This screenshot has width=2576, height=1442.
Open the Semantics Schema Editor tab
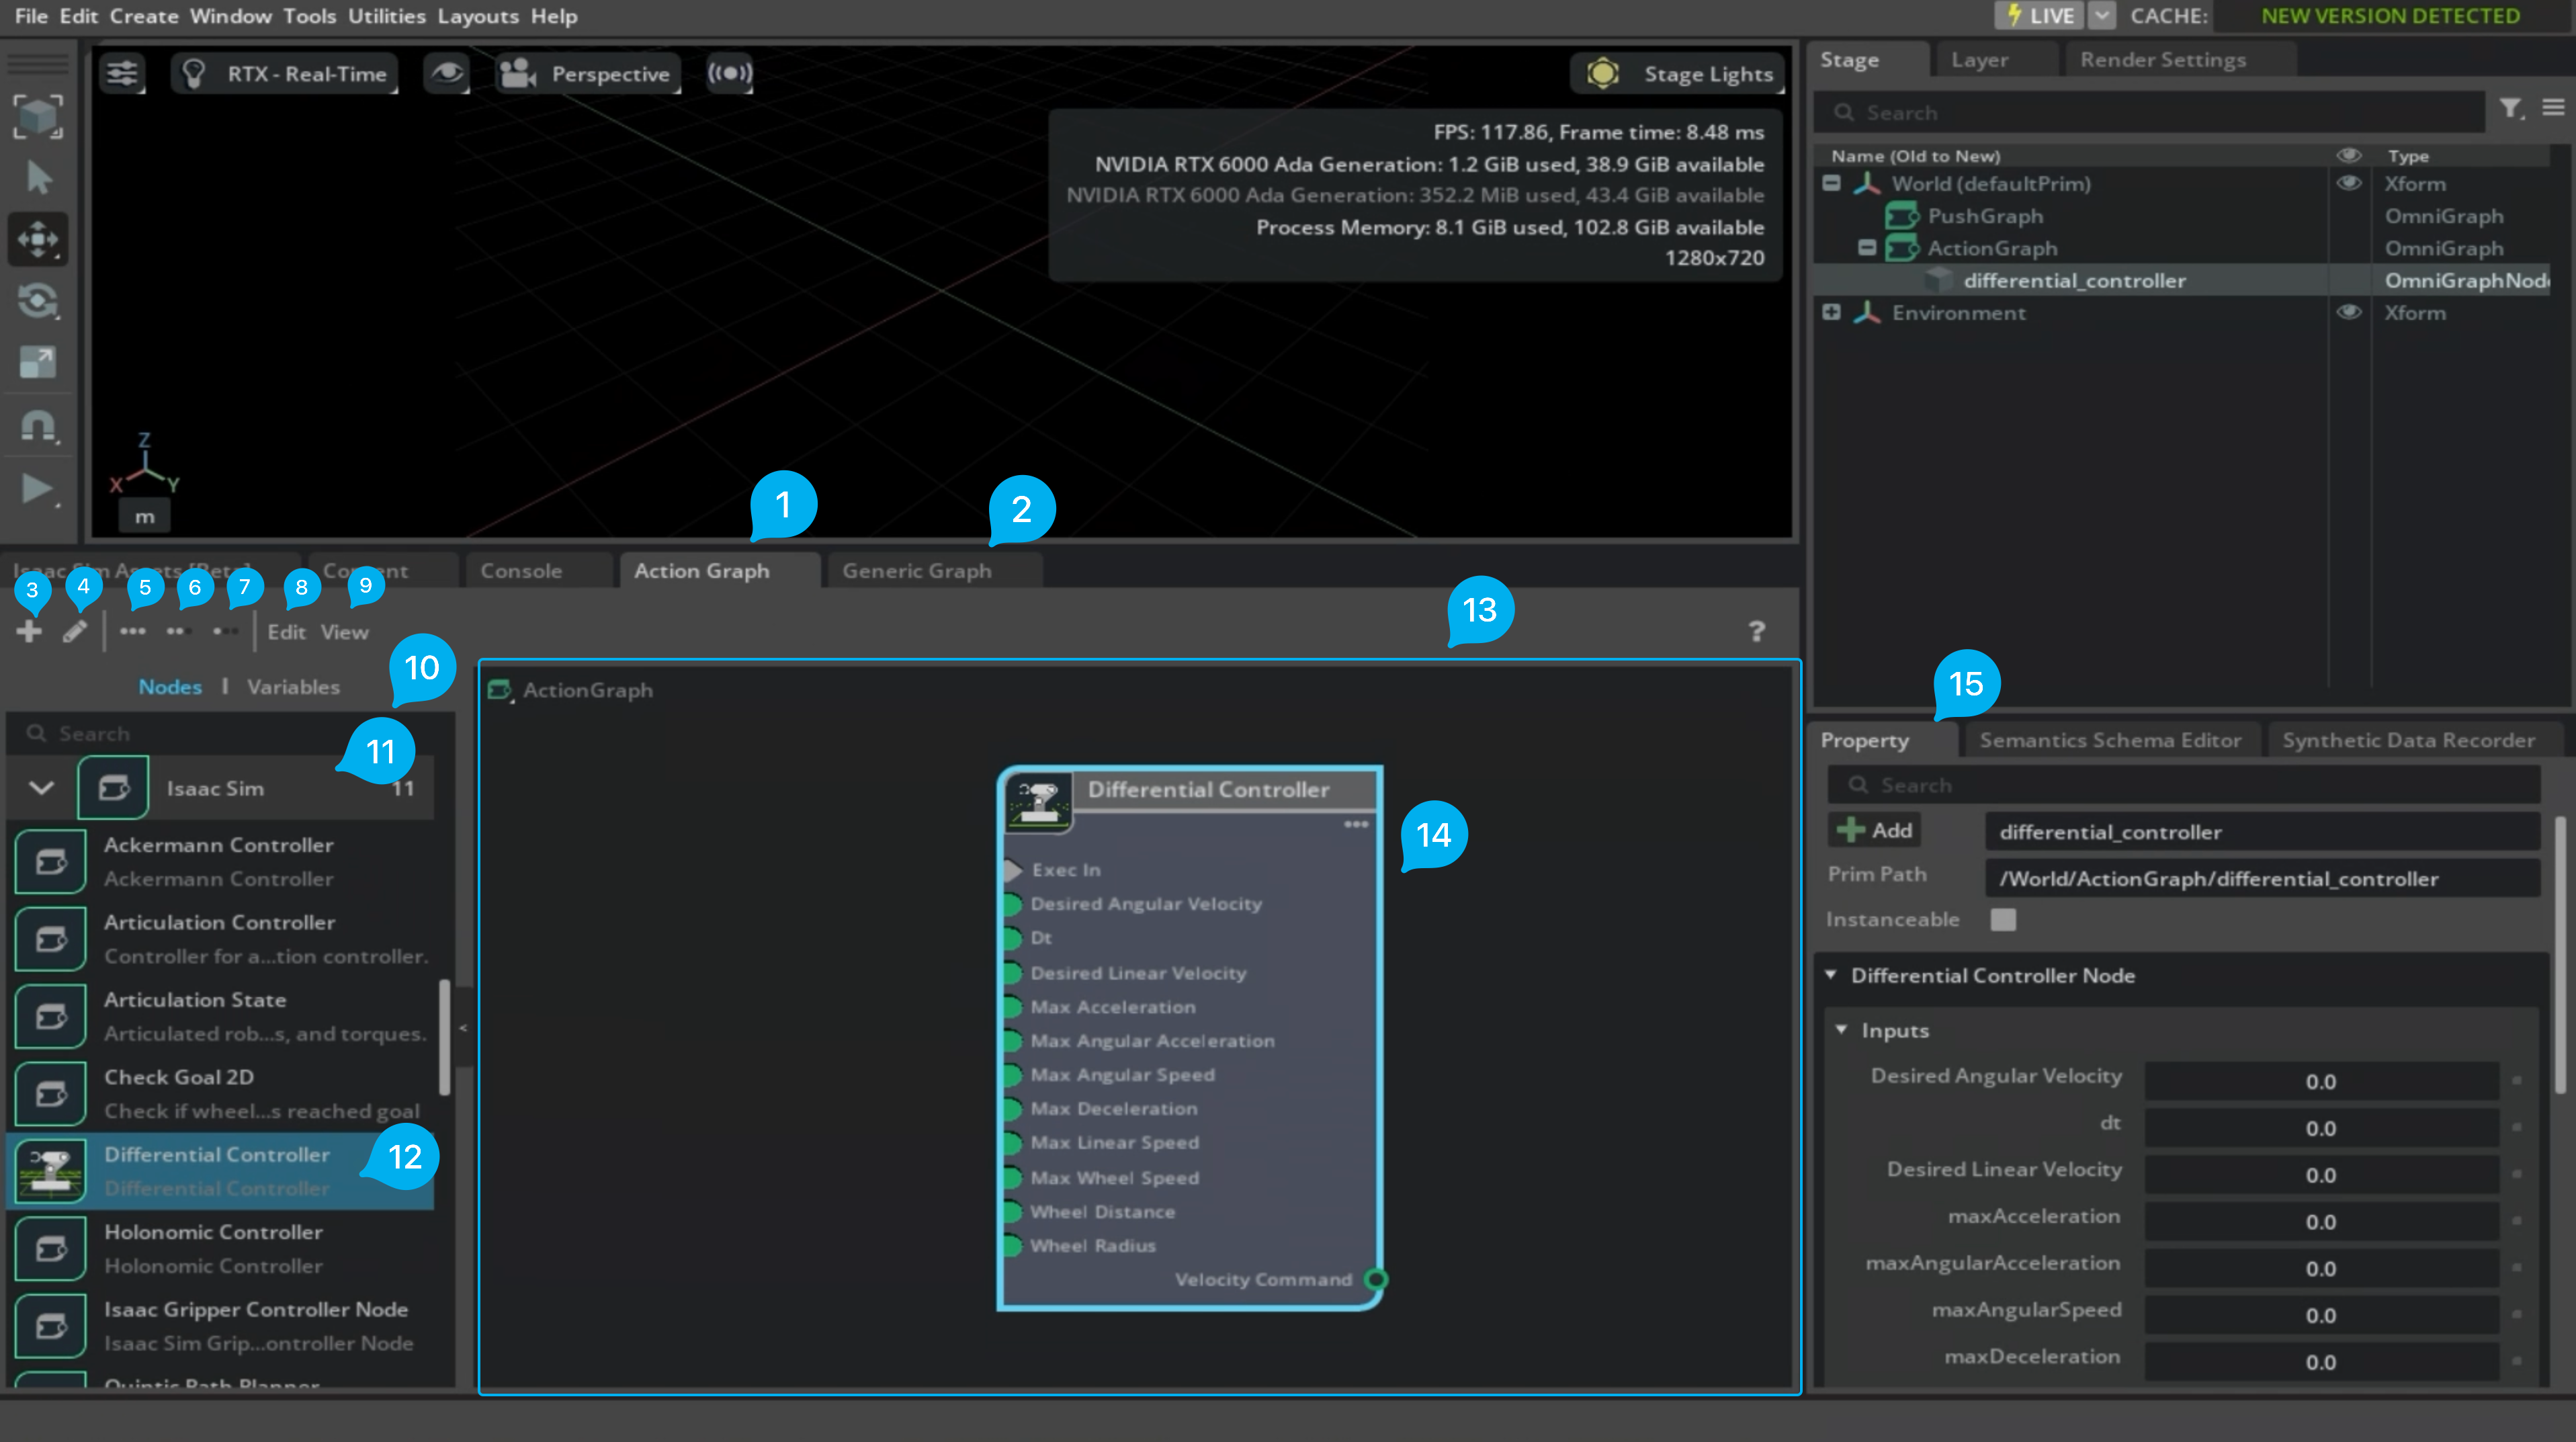pos(2110,740)
